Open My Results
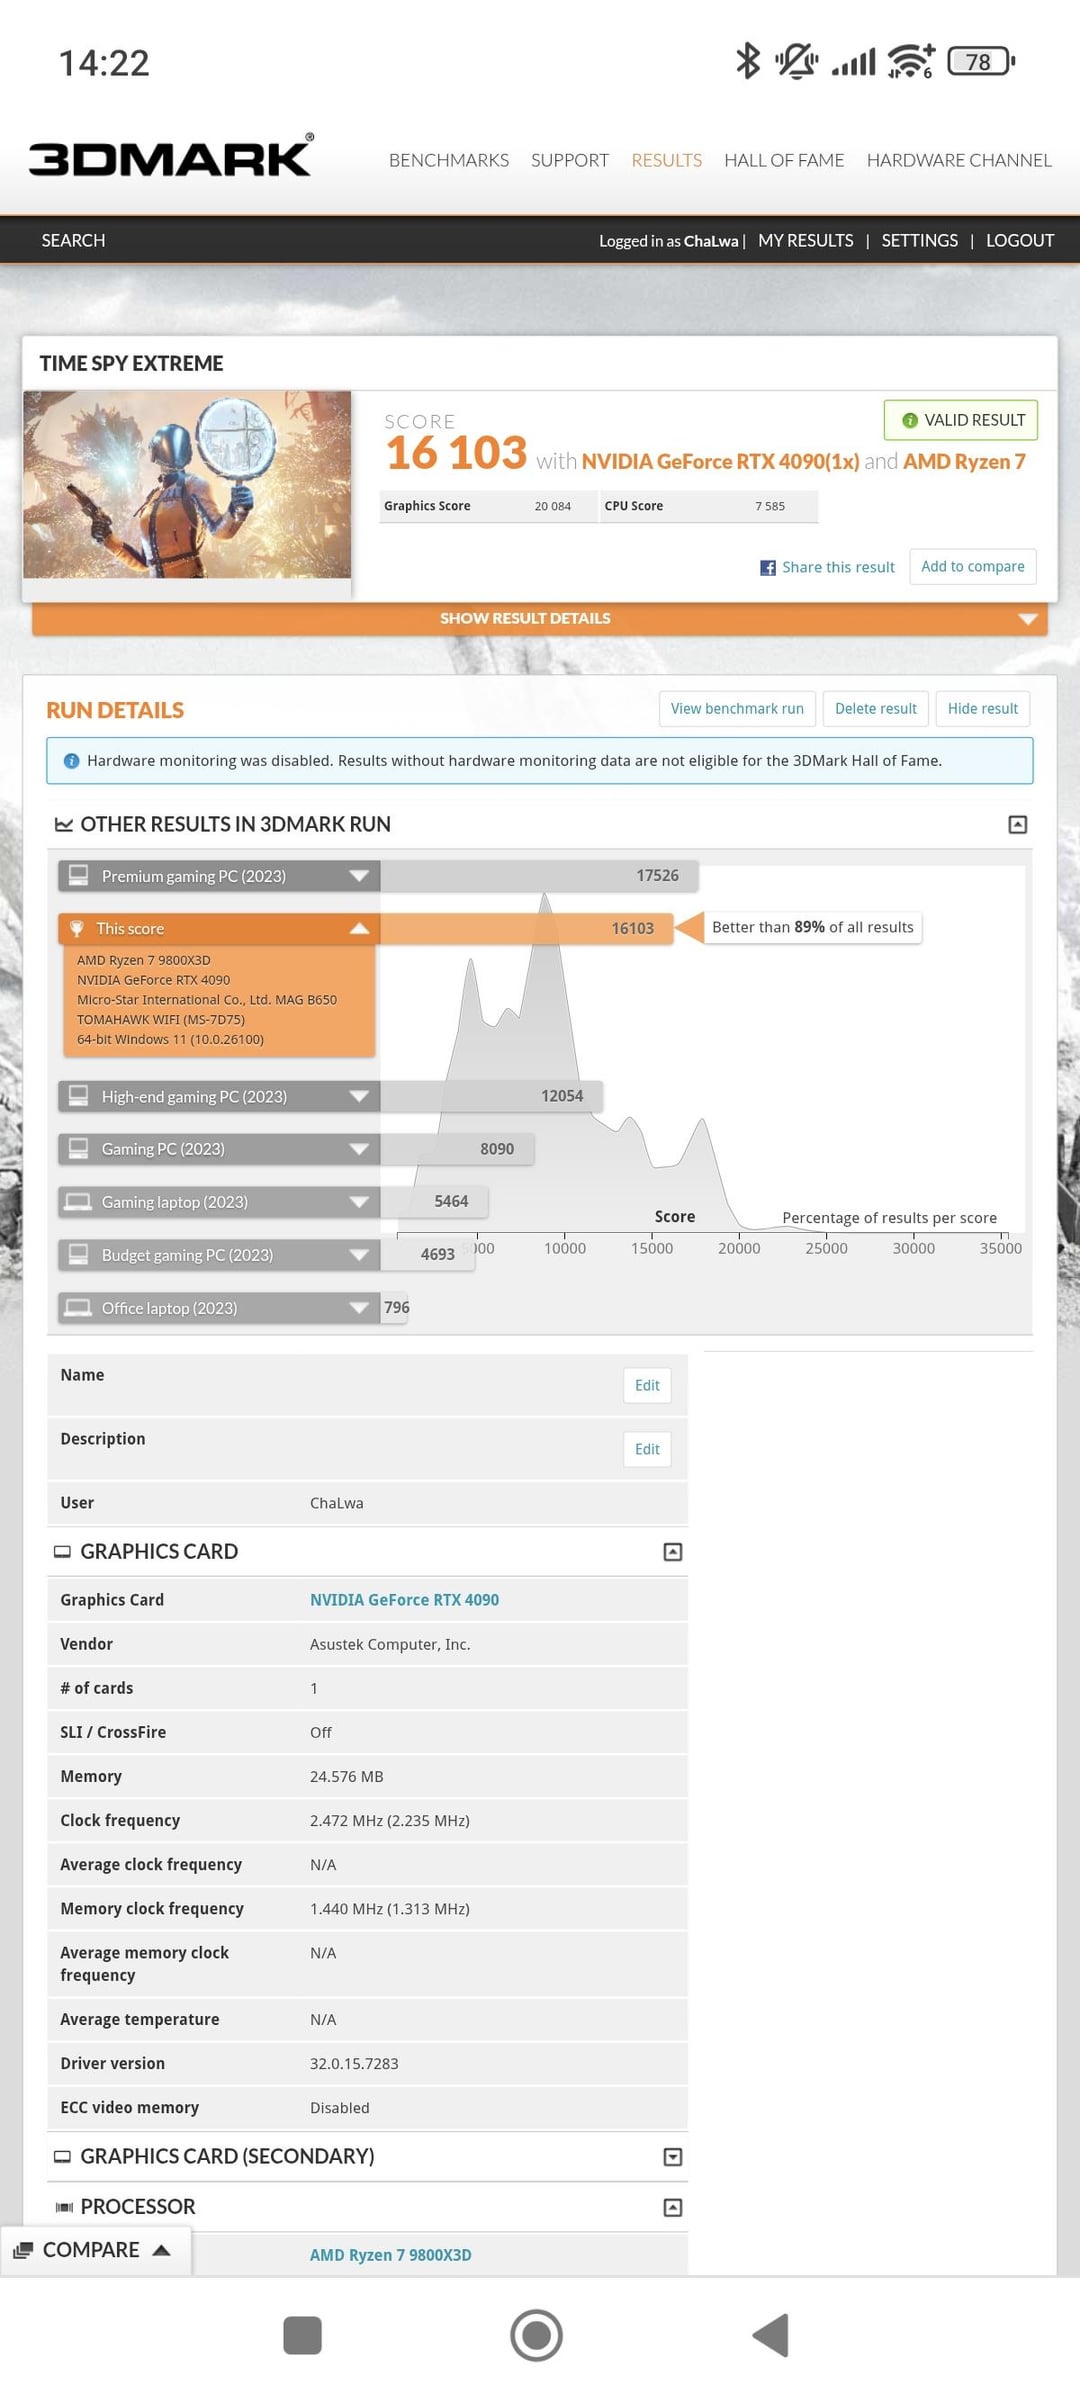This screenshot has height=2403, width=1080. [806, 241]
